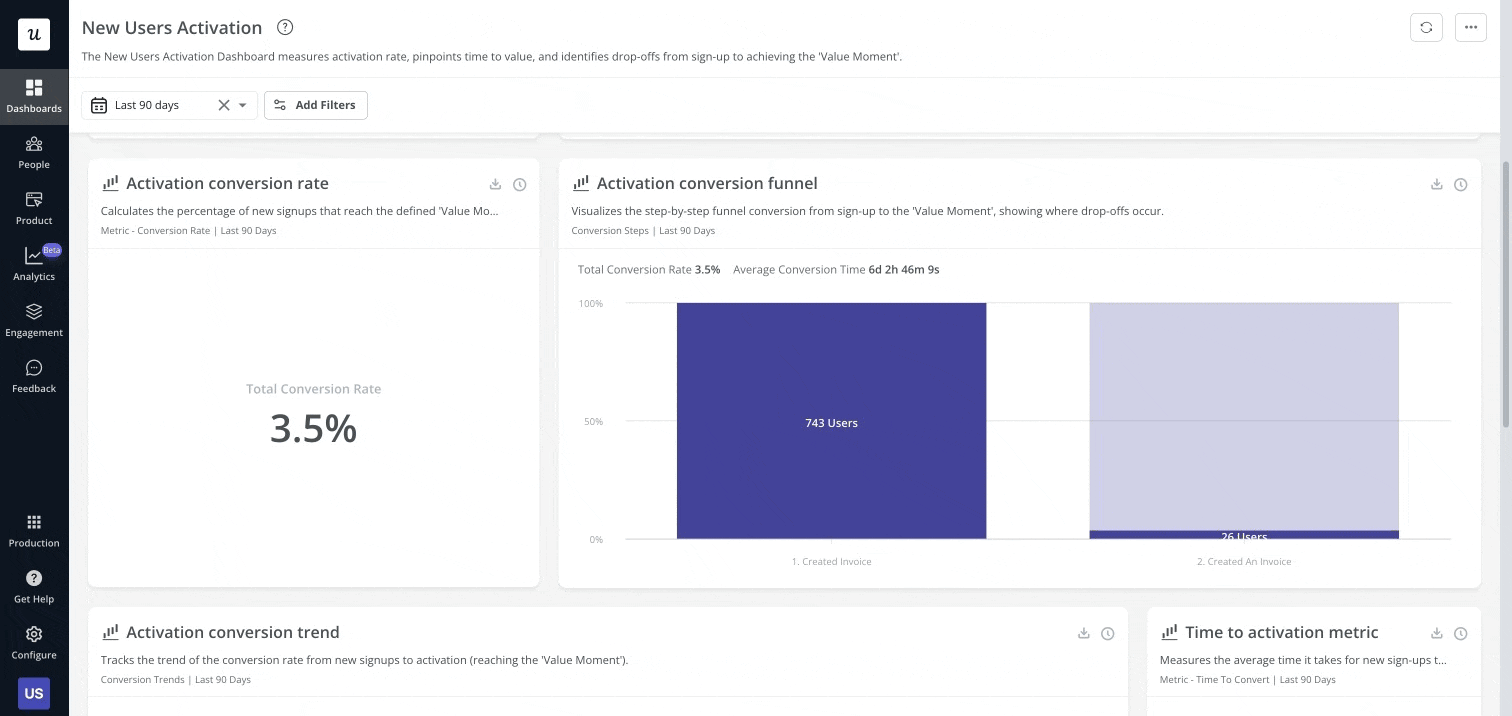Navigate to the Engagement section
The height and width of the screenshot is (716, 1512).
click(x=34, y=320)
